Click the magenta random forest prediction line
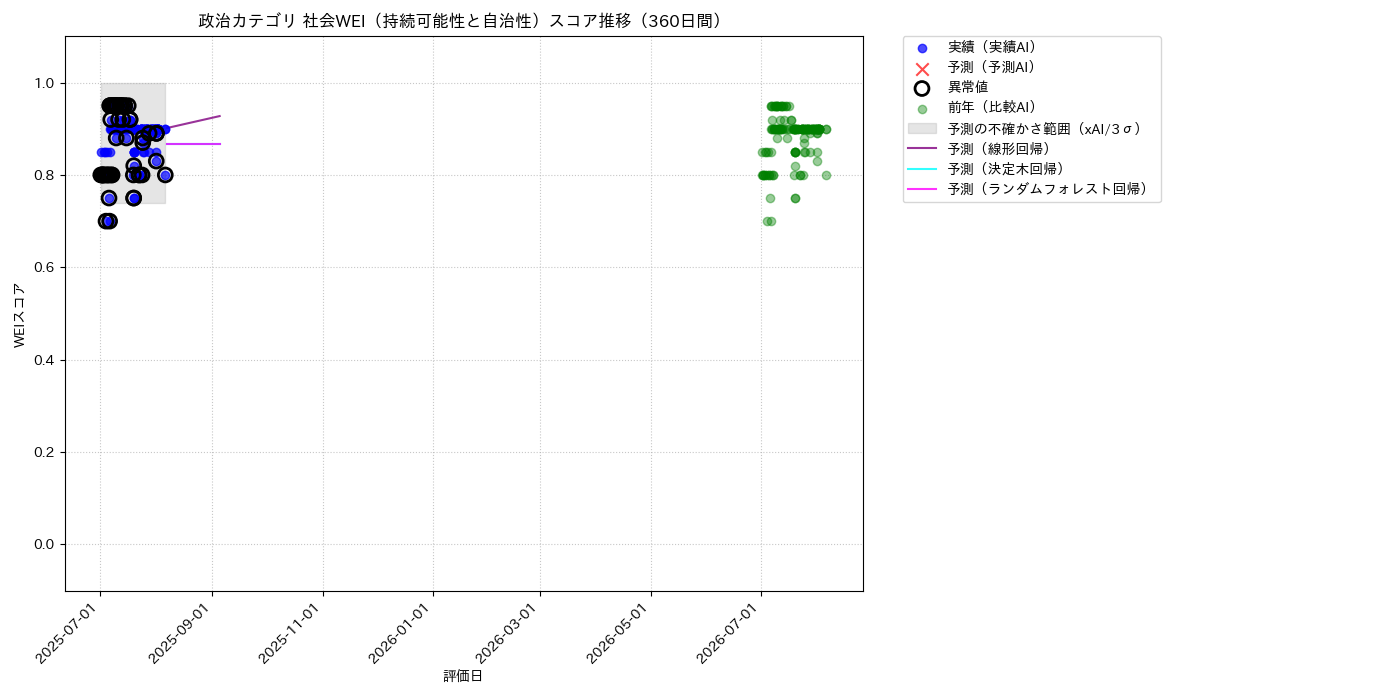The width and height of the screenshot is (1400, 700). (x=193, y=144)
